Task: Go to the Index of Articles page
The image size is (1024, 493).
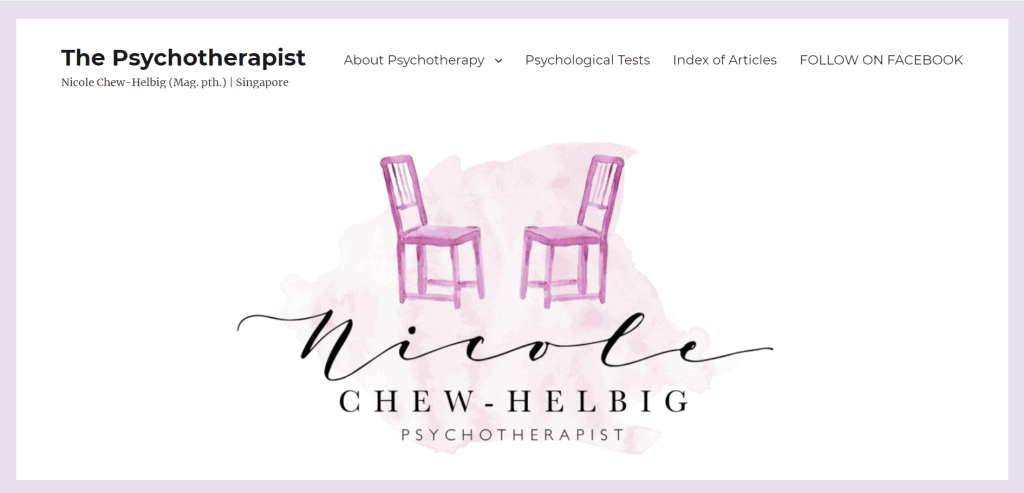Action: (x=724, y=60)
